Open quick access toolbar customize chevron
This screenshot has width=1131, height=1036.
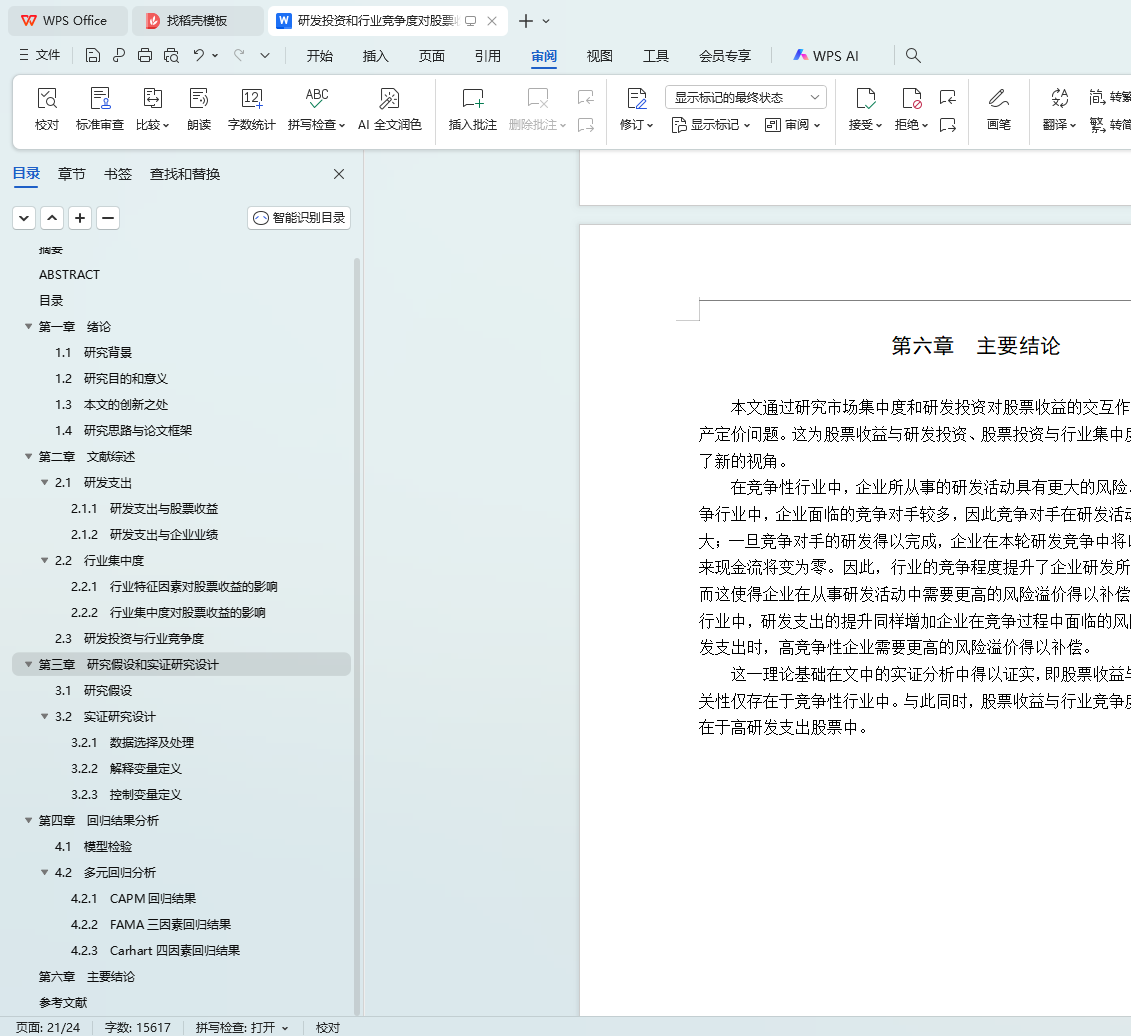click(265, 56)
